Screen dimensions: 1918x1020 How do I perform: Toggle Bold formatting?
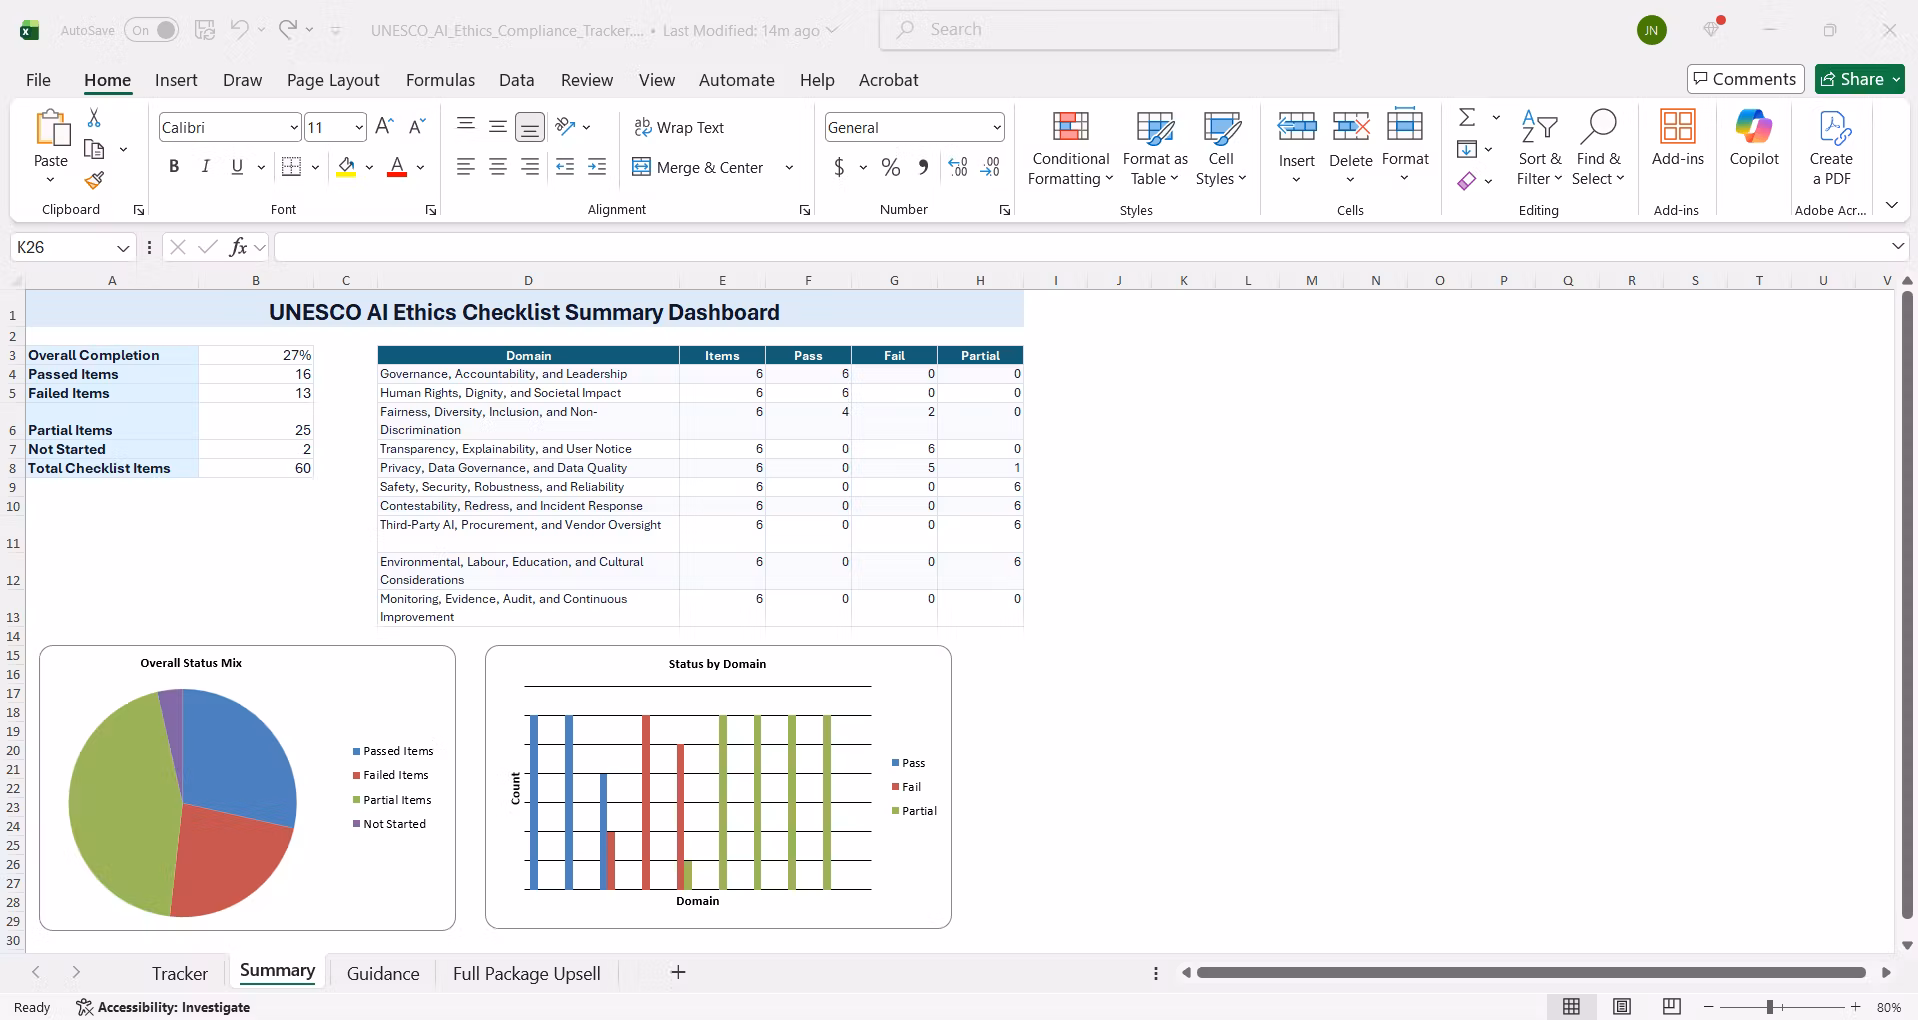click(x=174, y=167)
